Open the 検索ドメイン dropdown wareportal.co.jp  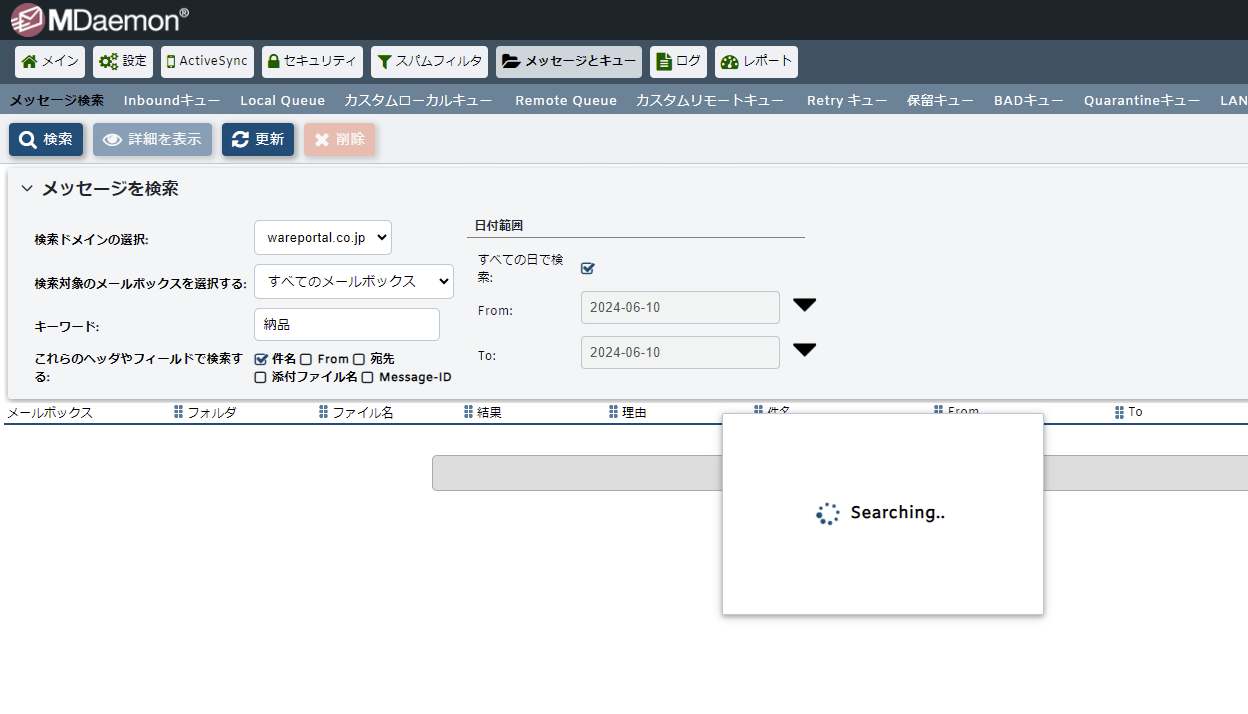pos(323,238)
